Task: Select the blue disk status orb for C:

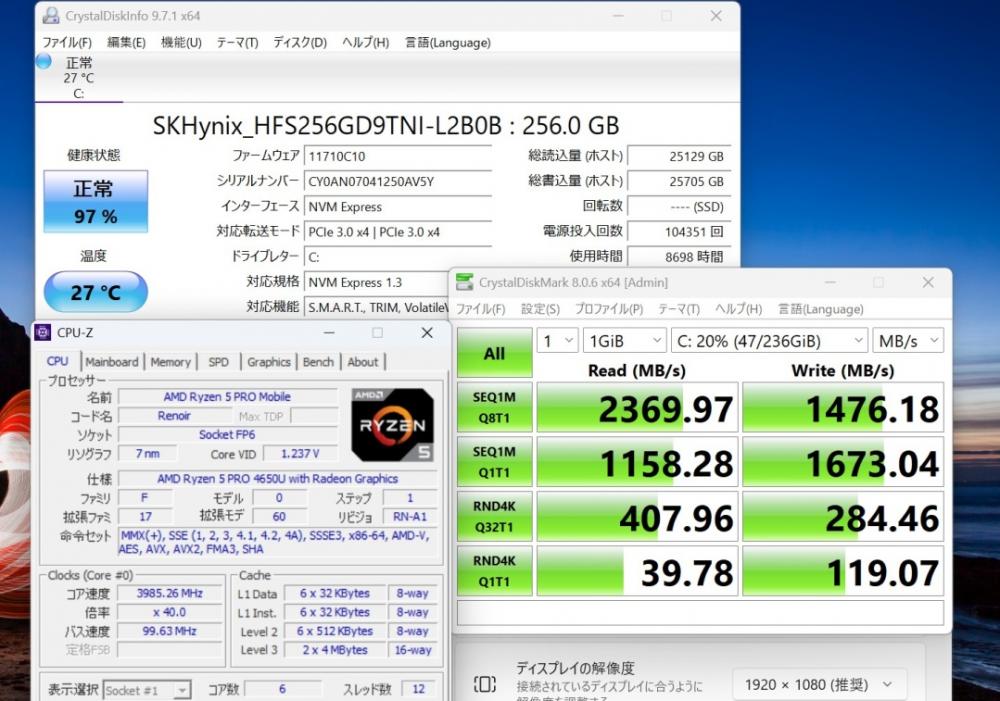Action: tap(43, 61)
